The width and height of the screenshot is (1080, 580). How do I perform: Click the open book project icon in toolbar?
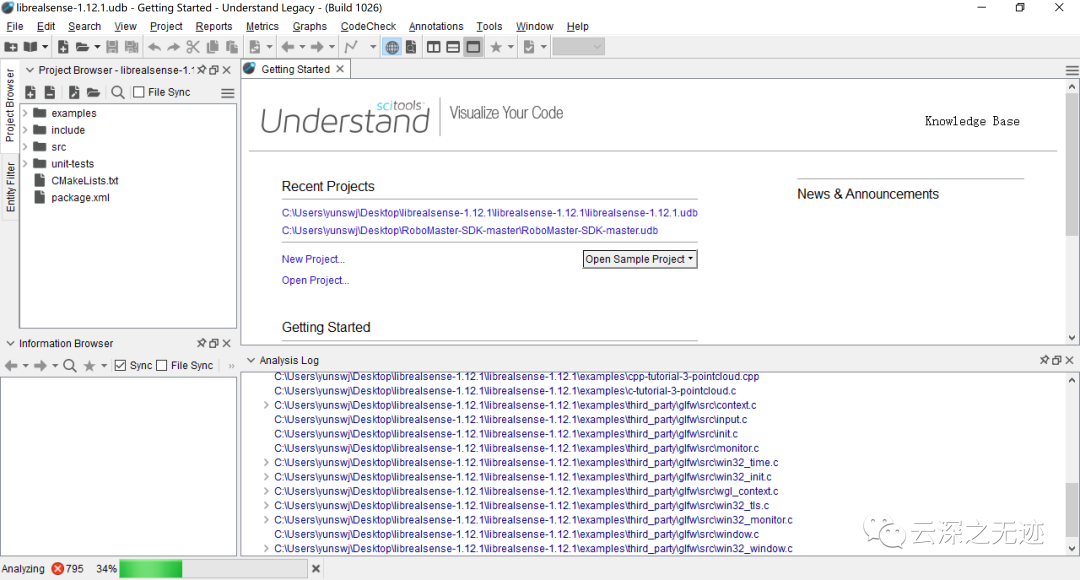(30, 47)
